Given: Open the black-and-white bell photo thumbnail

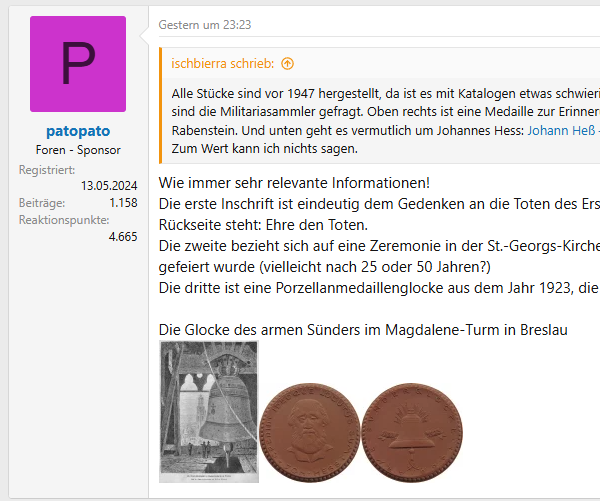Looking at the screenshot, I should pos(208,411).
